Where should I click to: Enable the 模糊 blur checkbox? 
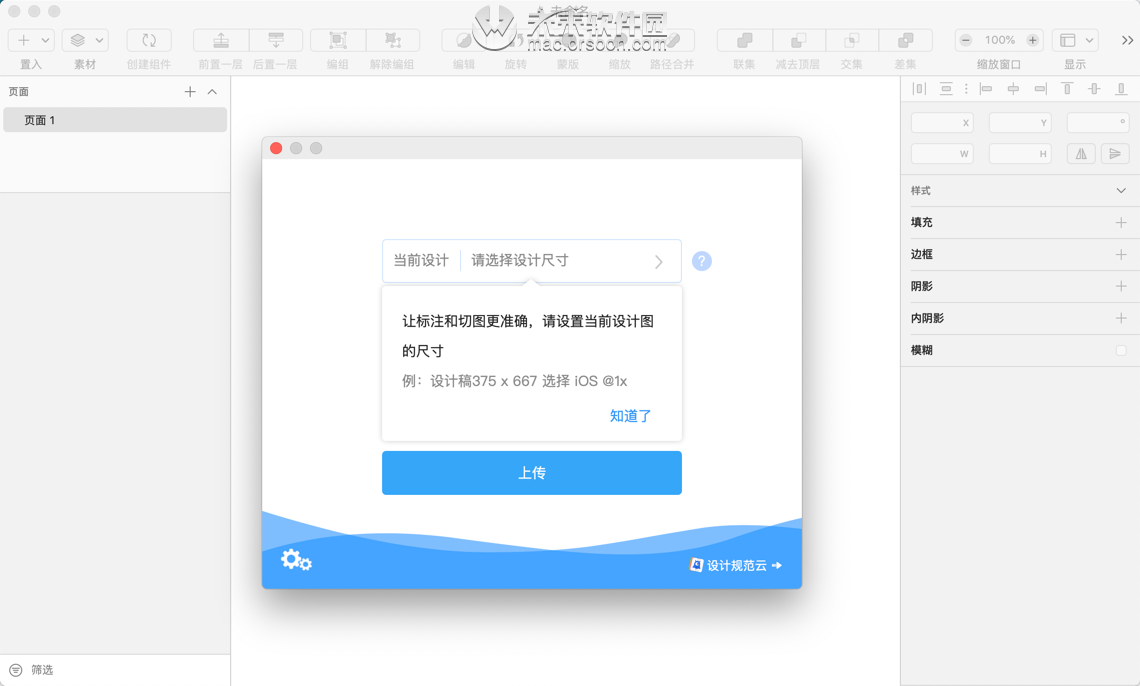tap(1121, 350)
